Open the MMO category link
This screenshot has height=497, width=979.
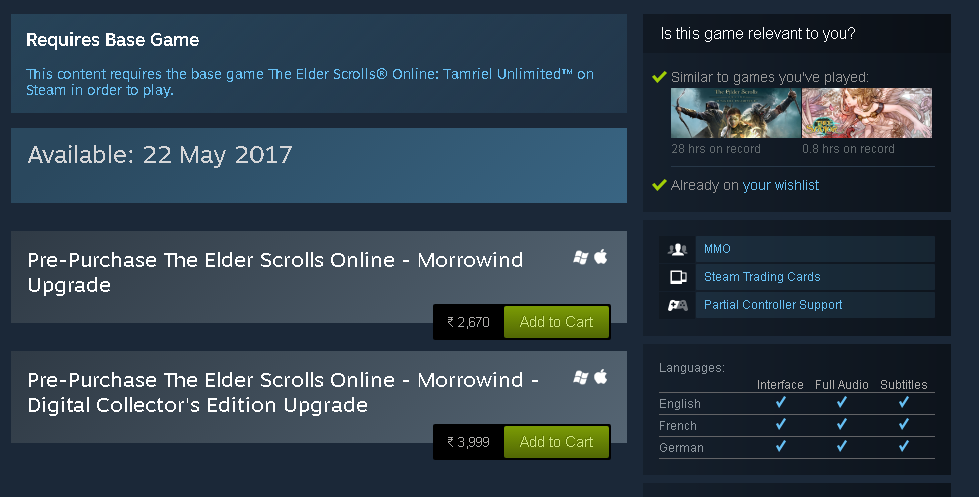(717, 249)
